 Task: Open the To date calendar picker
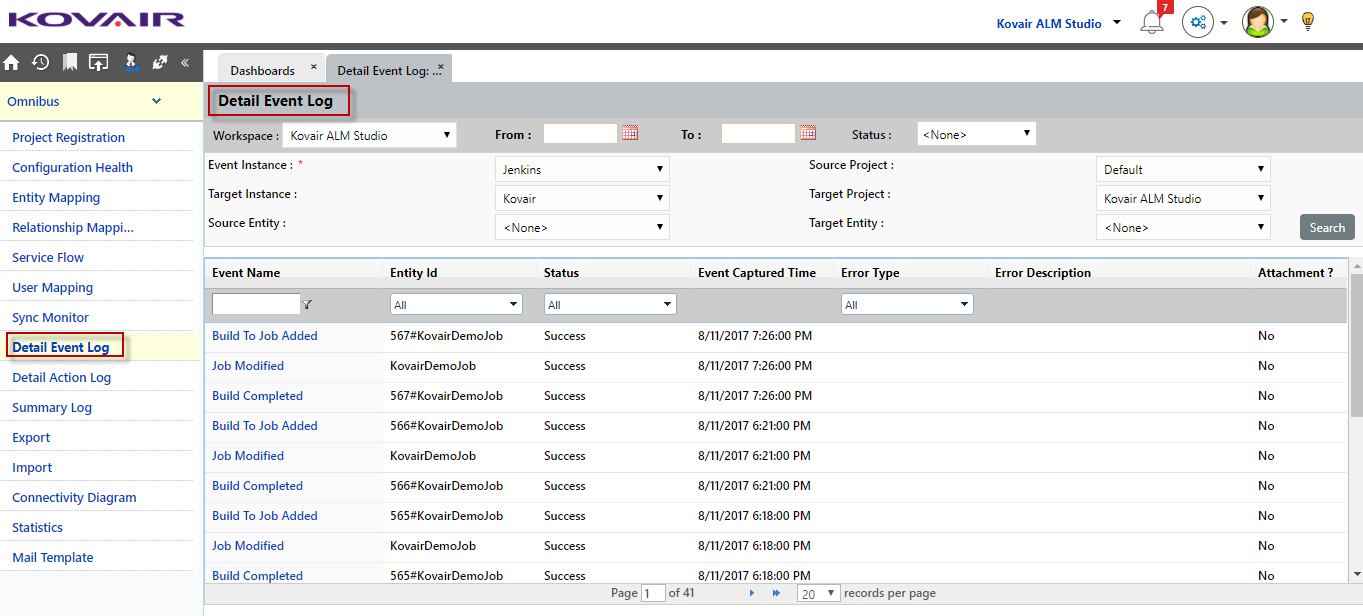tap(808, 133)
